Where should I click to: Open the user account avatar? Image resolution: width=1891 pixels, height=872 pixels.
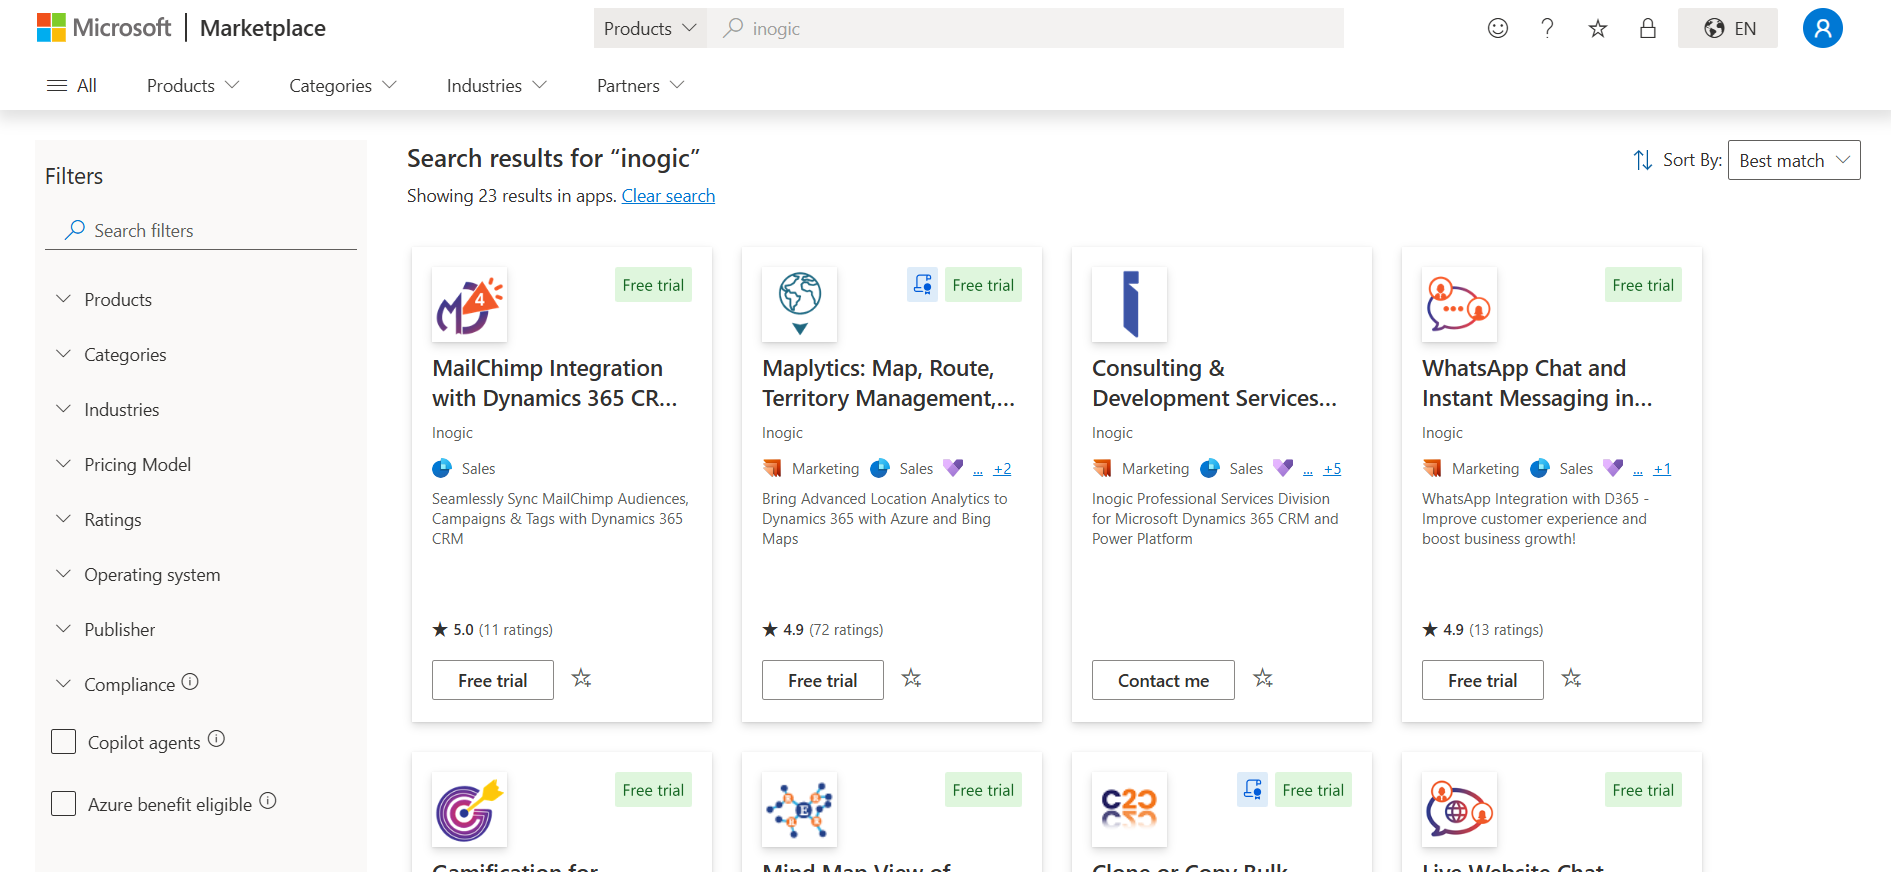click(1823, 28)
